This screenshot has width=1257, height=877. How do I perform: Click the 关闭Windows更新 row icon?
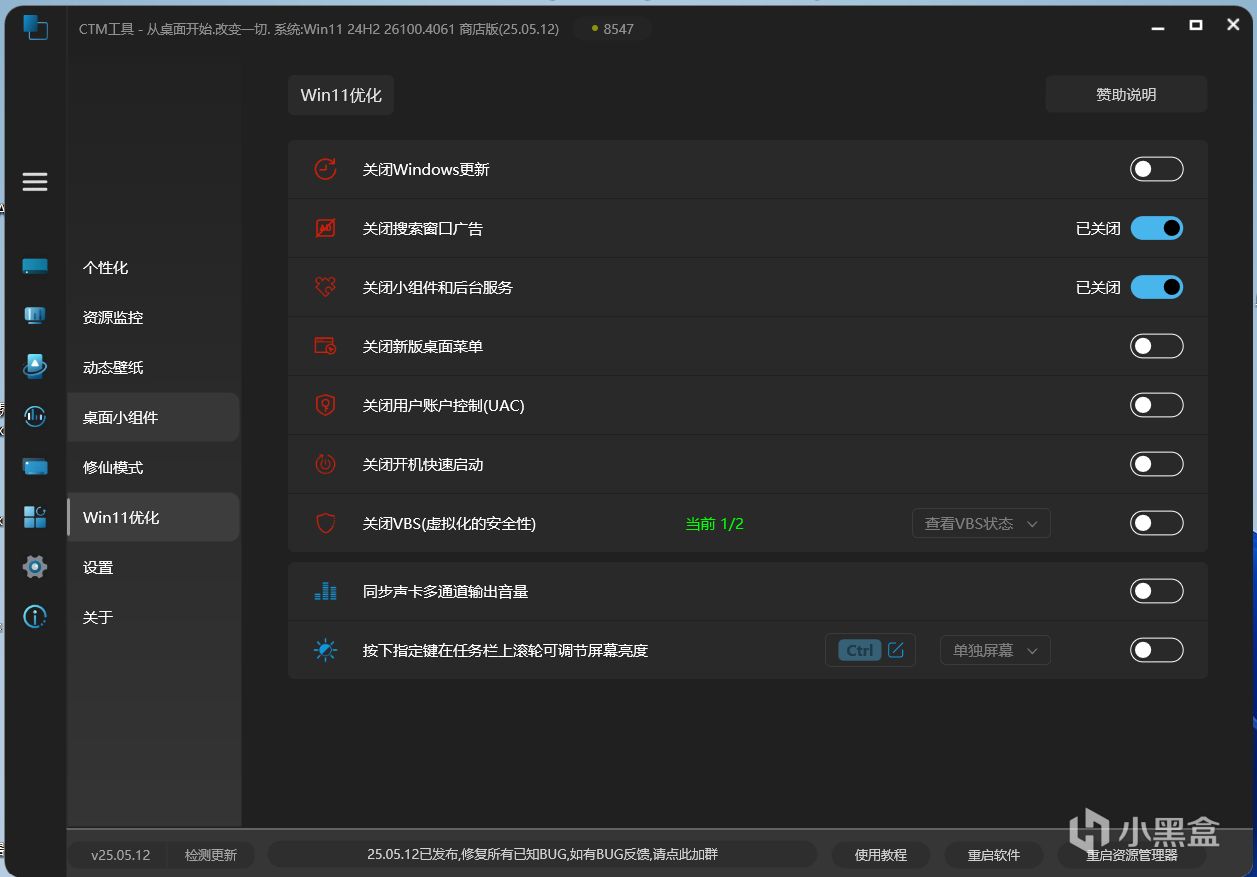click(x=325, y=169)
